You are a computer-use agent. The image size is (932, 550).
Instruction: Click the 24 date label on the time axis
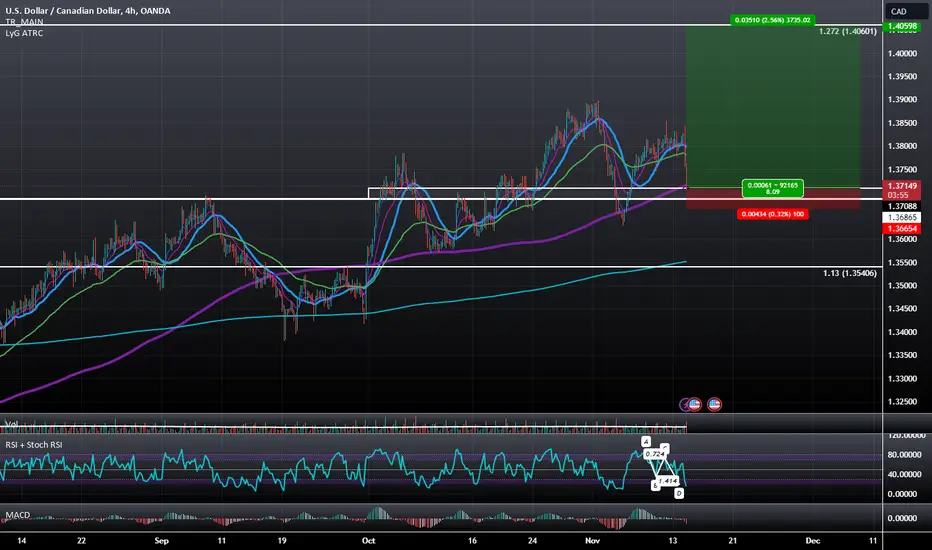(x=532, y=540)
